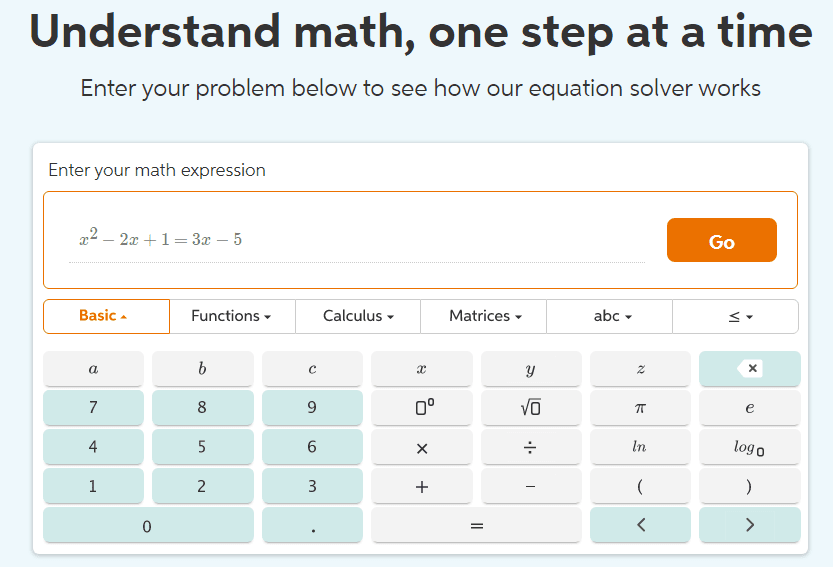Click the multiplication sign key
Viewport: 833px width, 567px height.
point(421,448)
